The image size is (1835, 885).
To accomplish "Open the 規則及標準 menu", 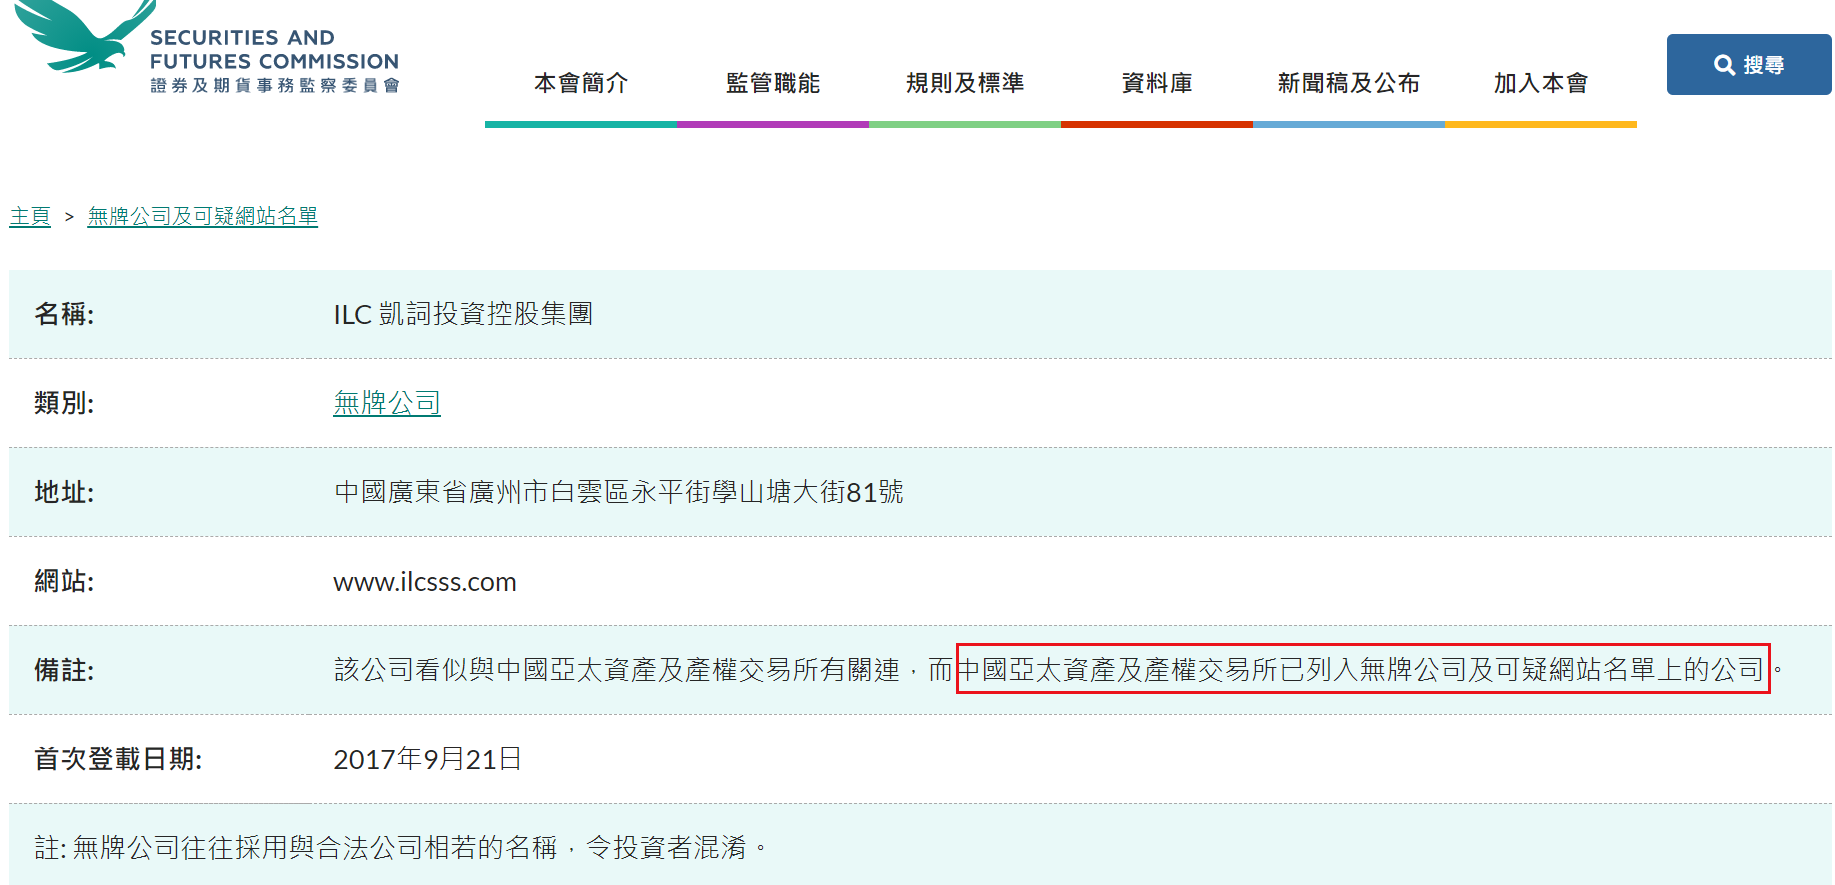I will (x=965, y=83).
